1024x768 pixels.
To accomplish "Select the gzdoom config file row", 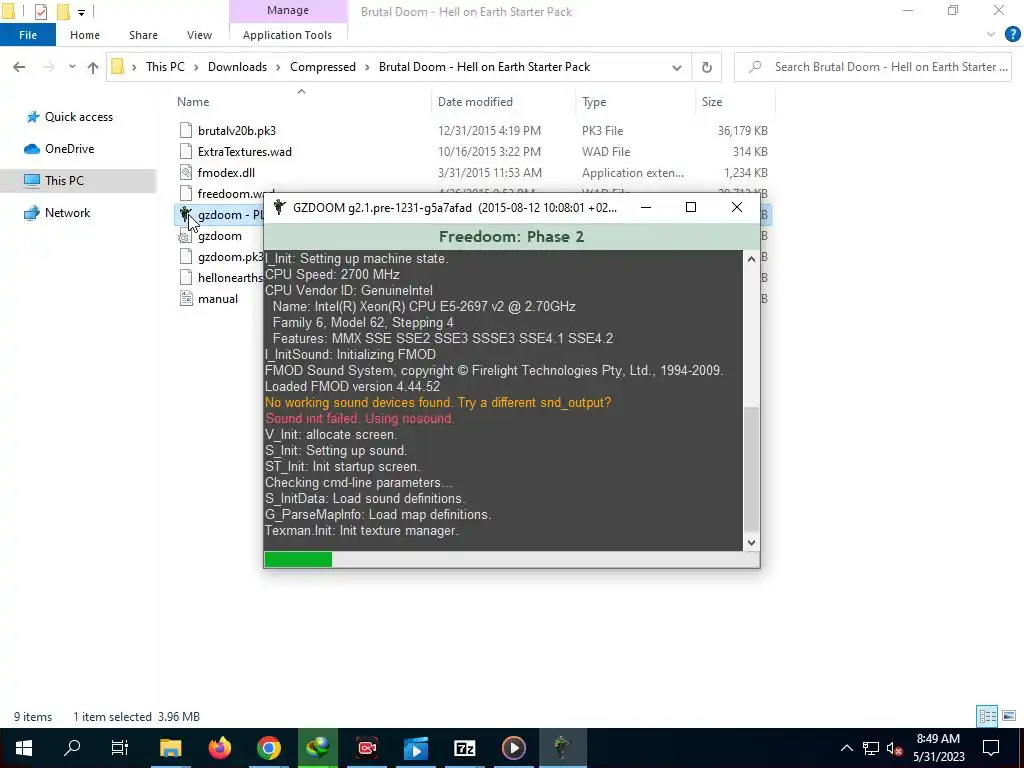I will (x=219, y=236).
